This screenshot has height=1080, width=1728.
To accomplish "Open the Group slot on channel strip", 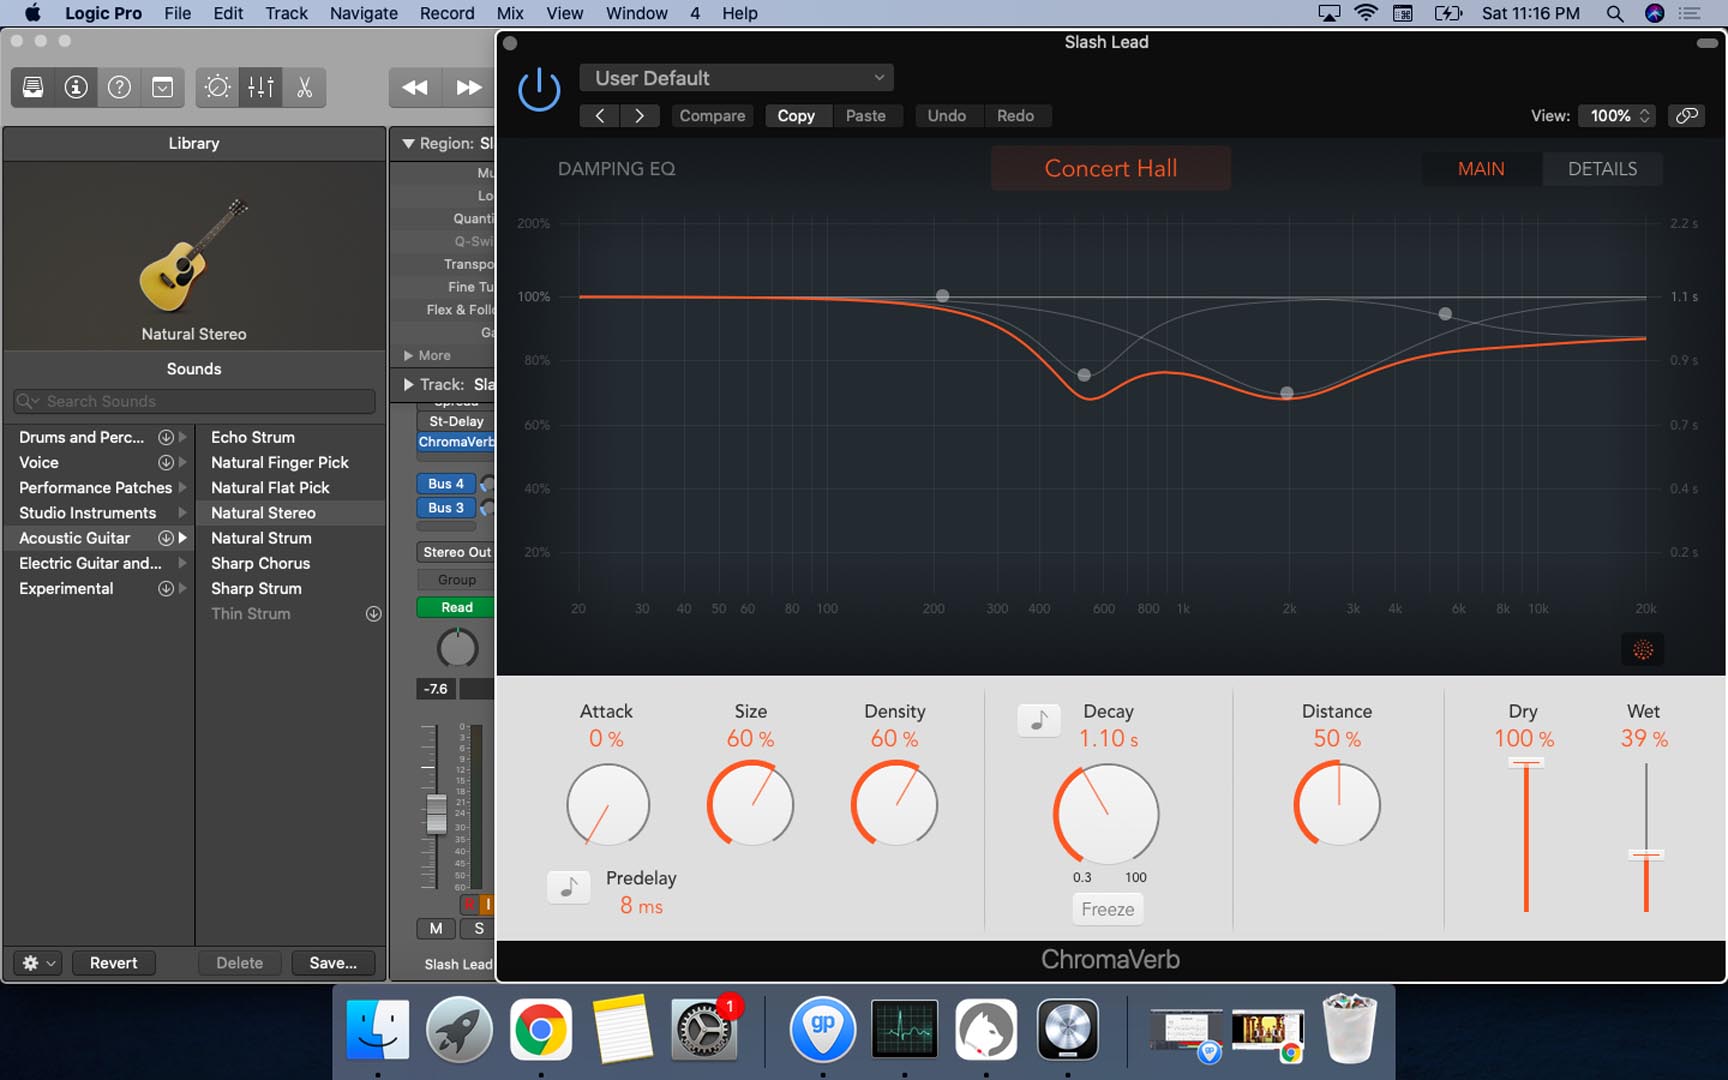I will (456, 580).
